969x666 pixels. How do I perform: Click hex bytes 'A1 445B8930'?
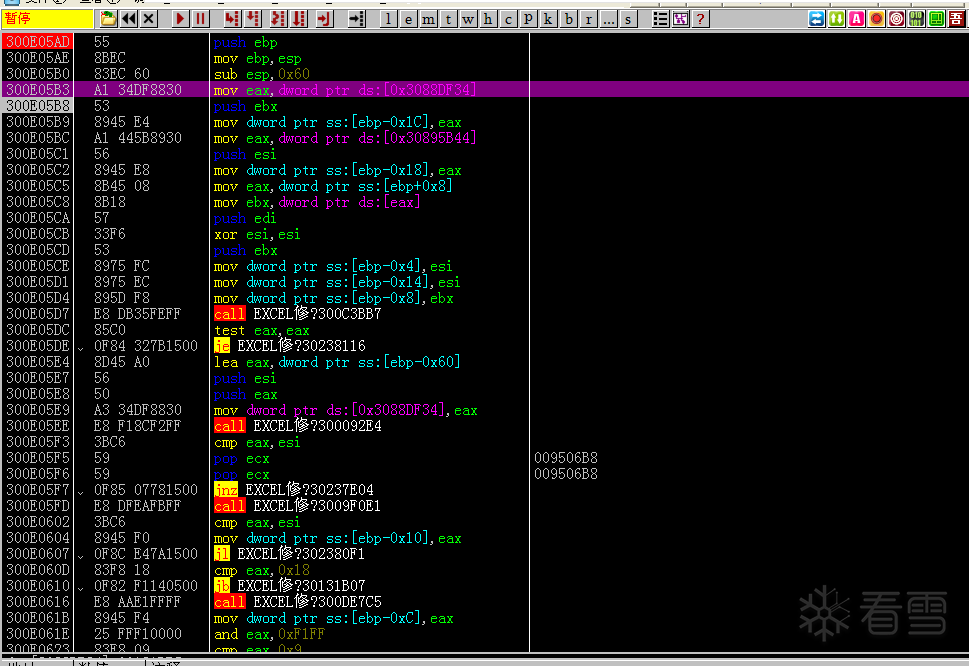click(137, 138)
